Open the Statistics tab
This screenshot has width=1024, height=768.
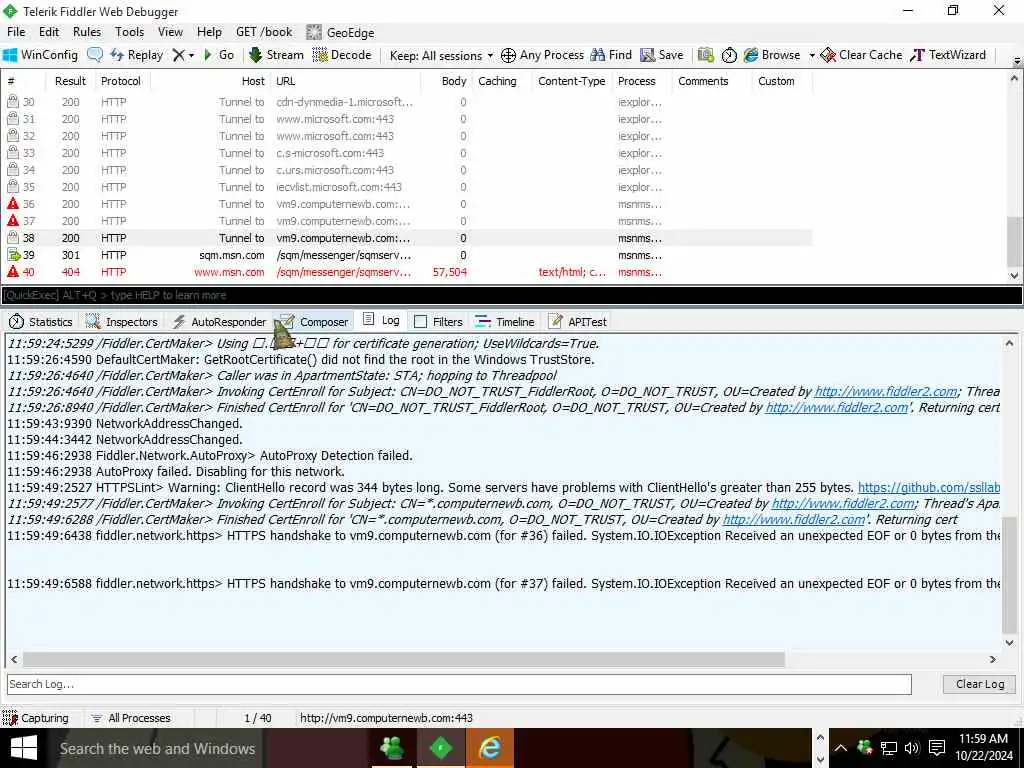pyautogui.click(x=40, y=321)
